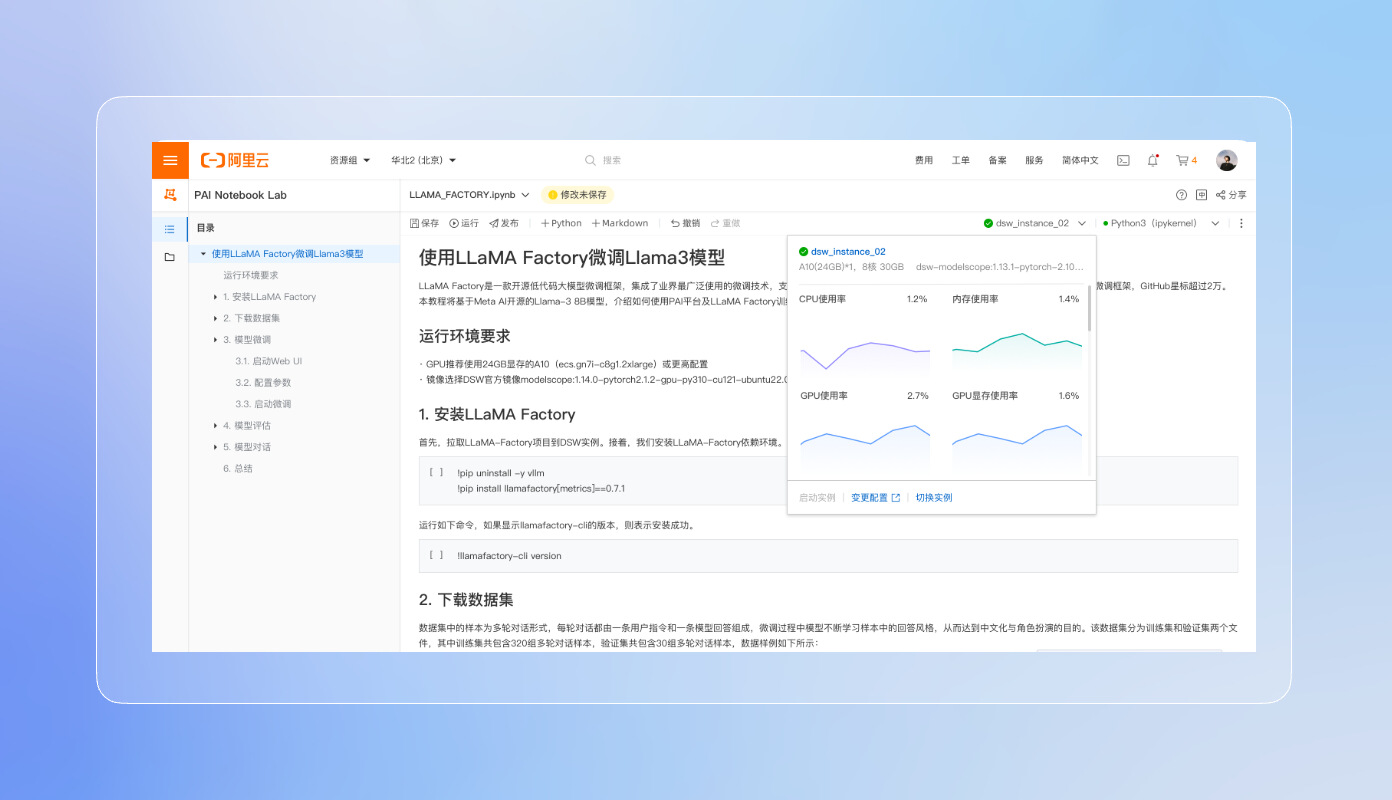Screen dimensions: 1392x800
Task: Select 3.3. 启动微调 in the outline
Action: tap(263, 404)
